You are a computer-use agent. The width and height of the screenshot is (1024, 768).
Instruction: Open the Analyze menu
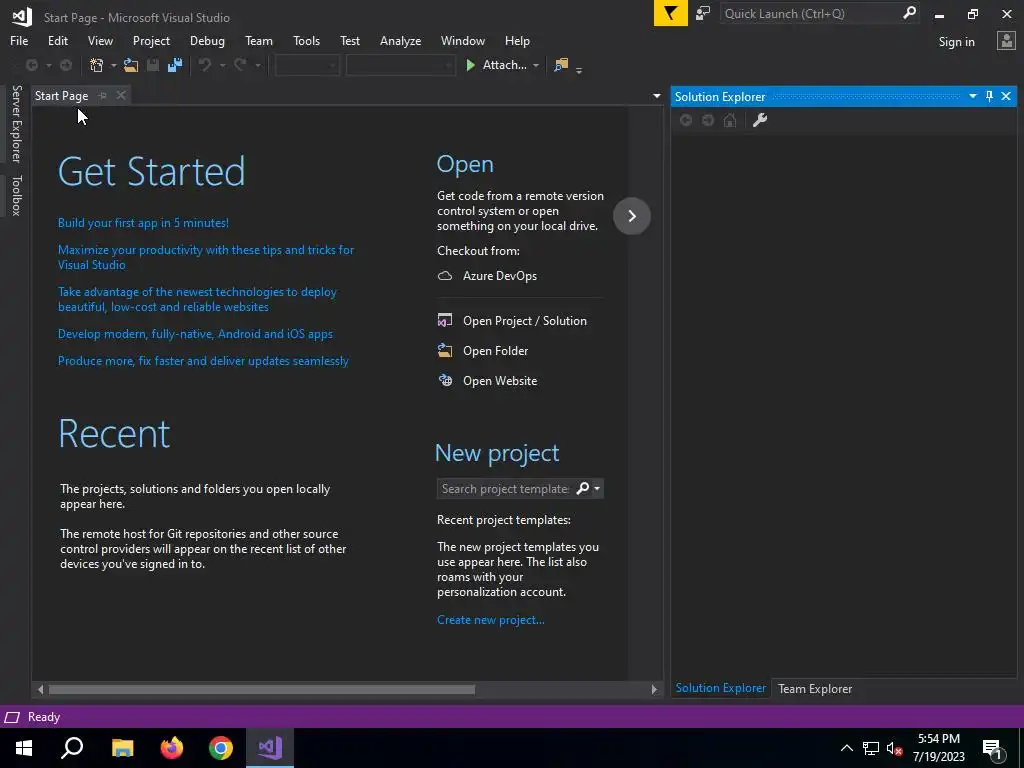[400, 40]
